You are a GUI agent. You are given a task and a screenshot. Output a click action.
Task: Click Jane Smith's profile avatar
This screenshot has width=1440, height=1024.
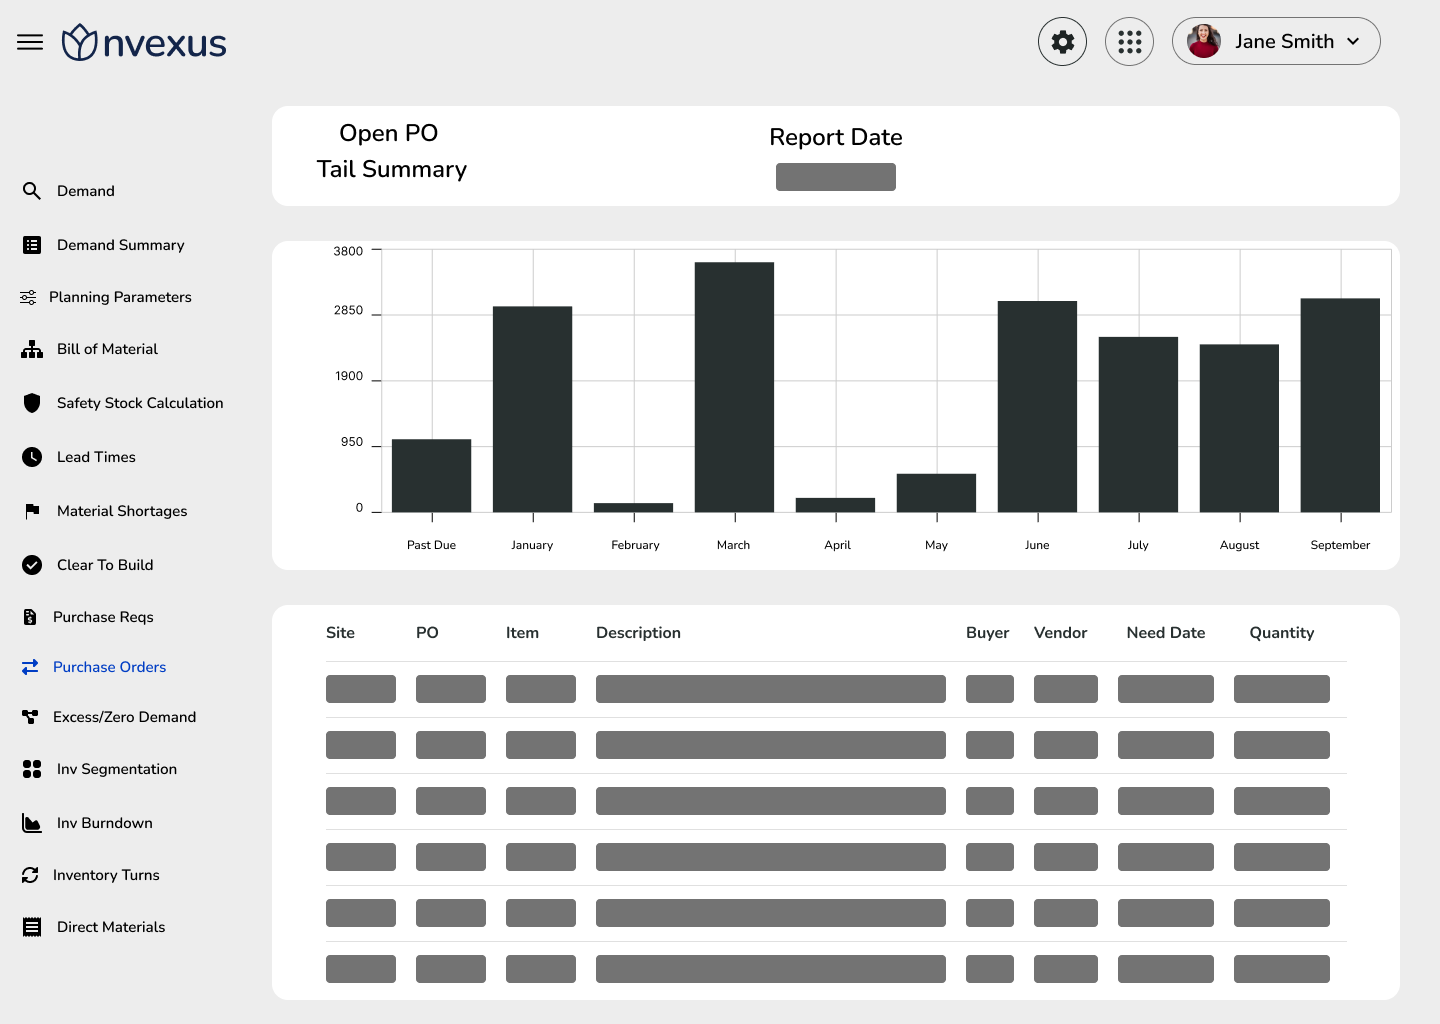1204,41
